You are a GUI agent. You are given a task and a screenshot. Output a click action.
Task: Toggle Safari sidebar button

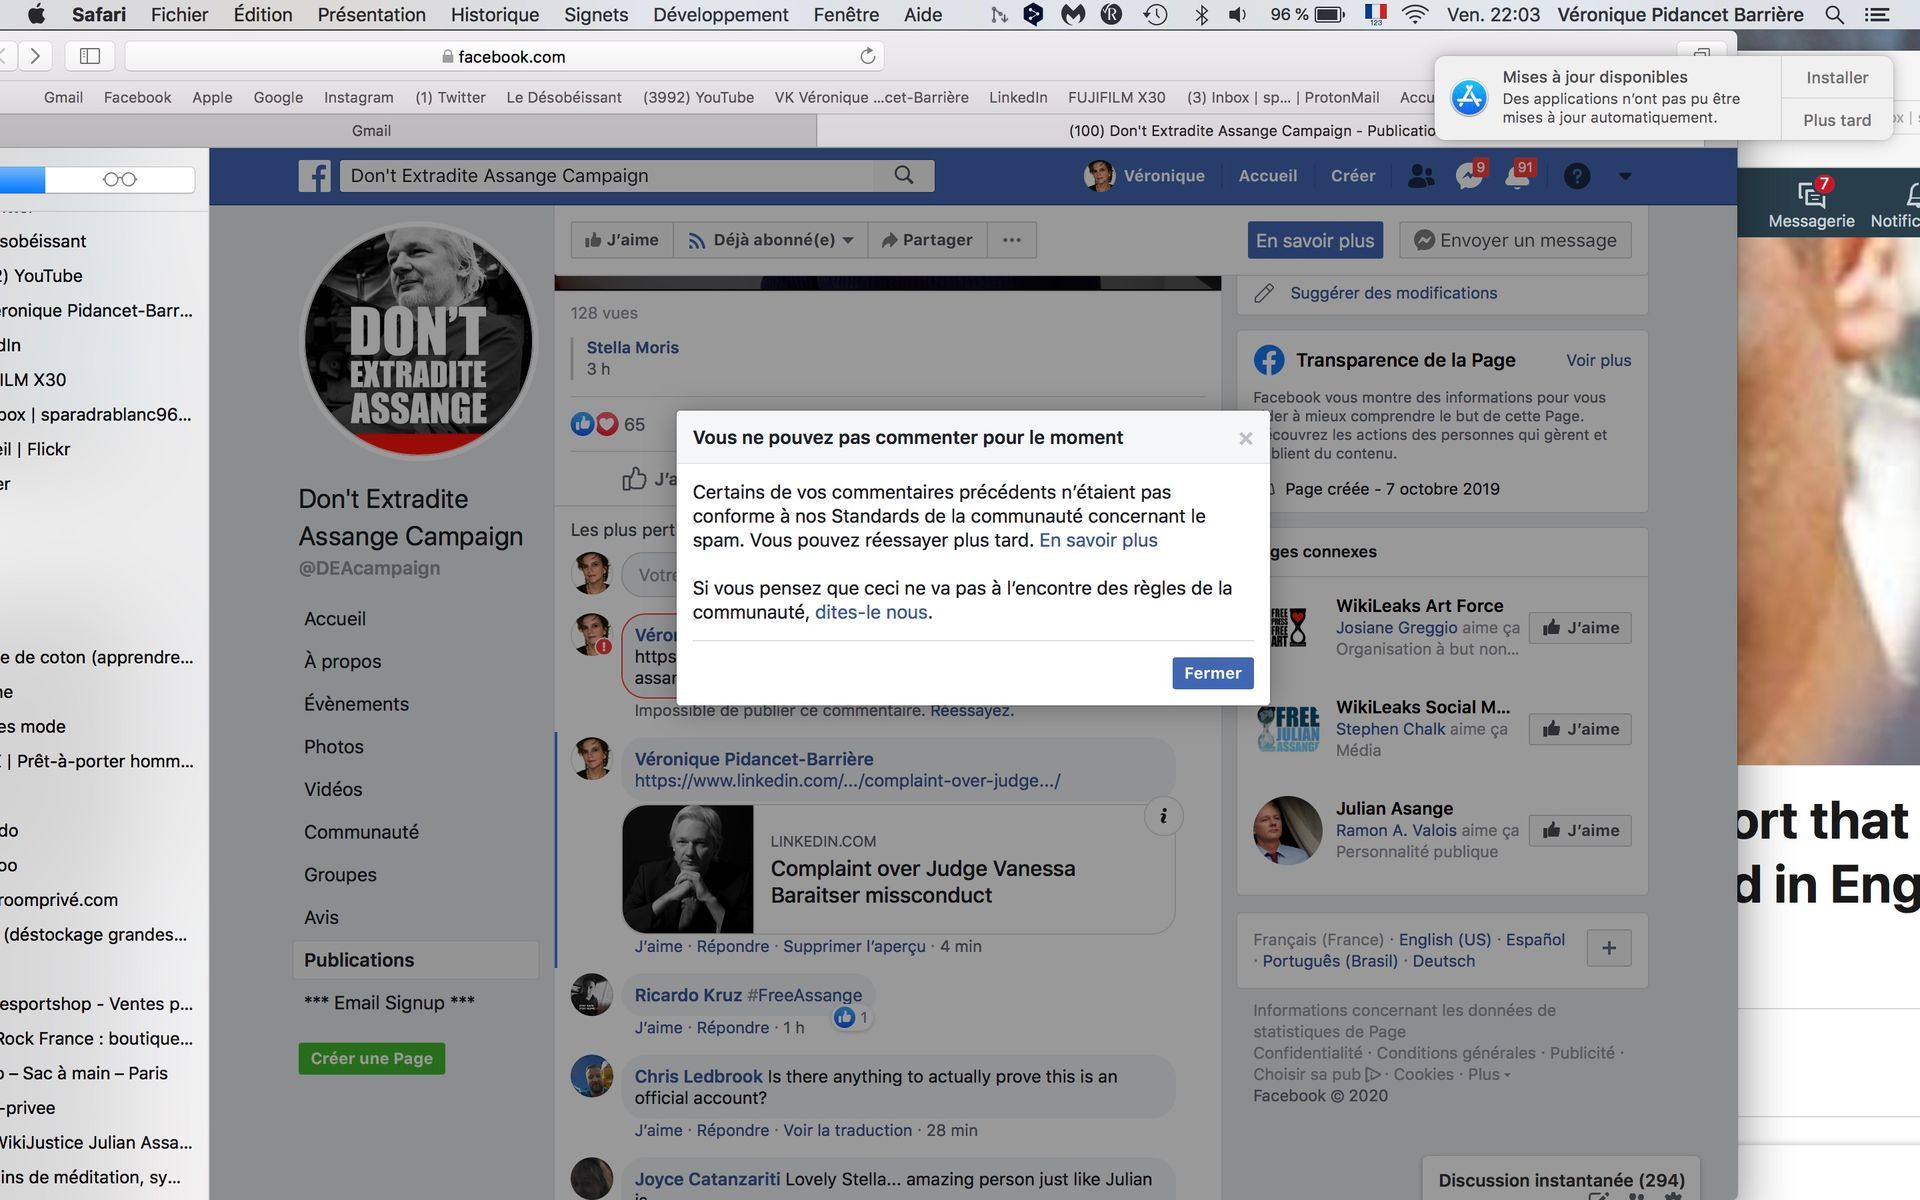90,56
